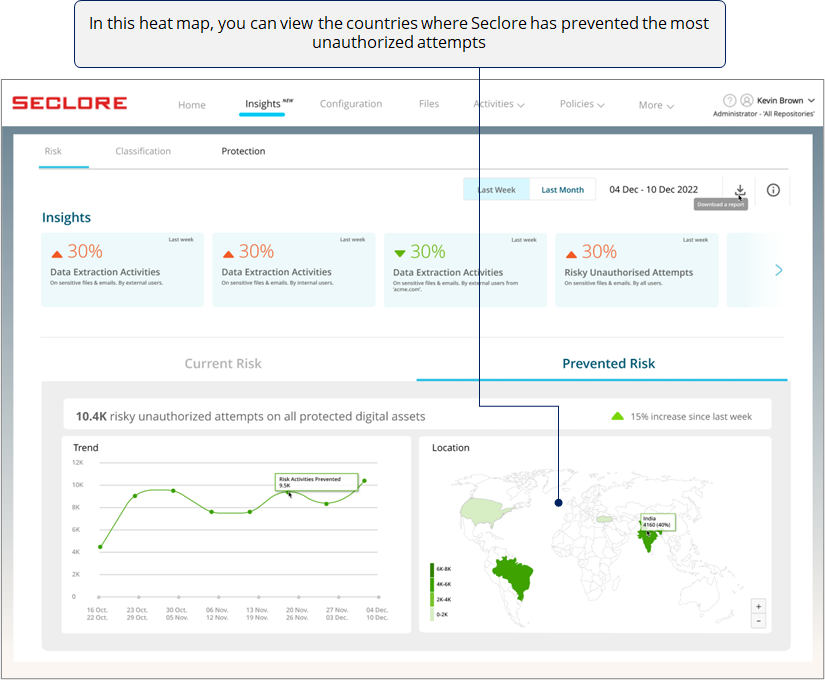
Task: Click the trend point for 06 Nov. - 12 Nov.
Action: tap(212, 512)
